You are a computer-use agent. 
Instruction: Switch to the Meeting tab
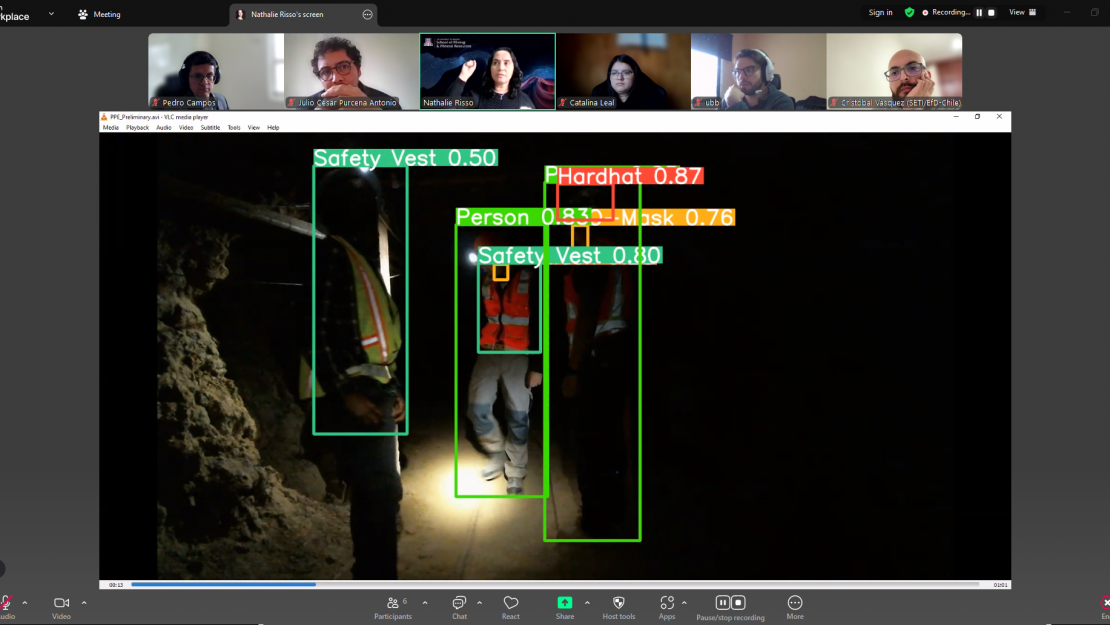99,14
